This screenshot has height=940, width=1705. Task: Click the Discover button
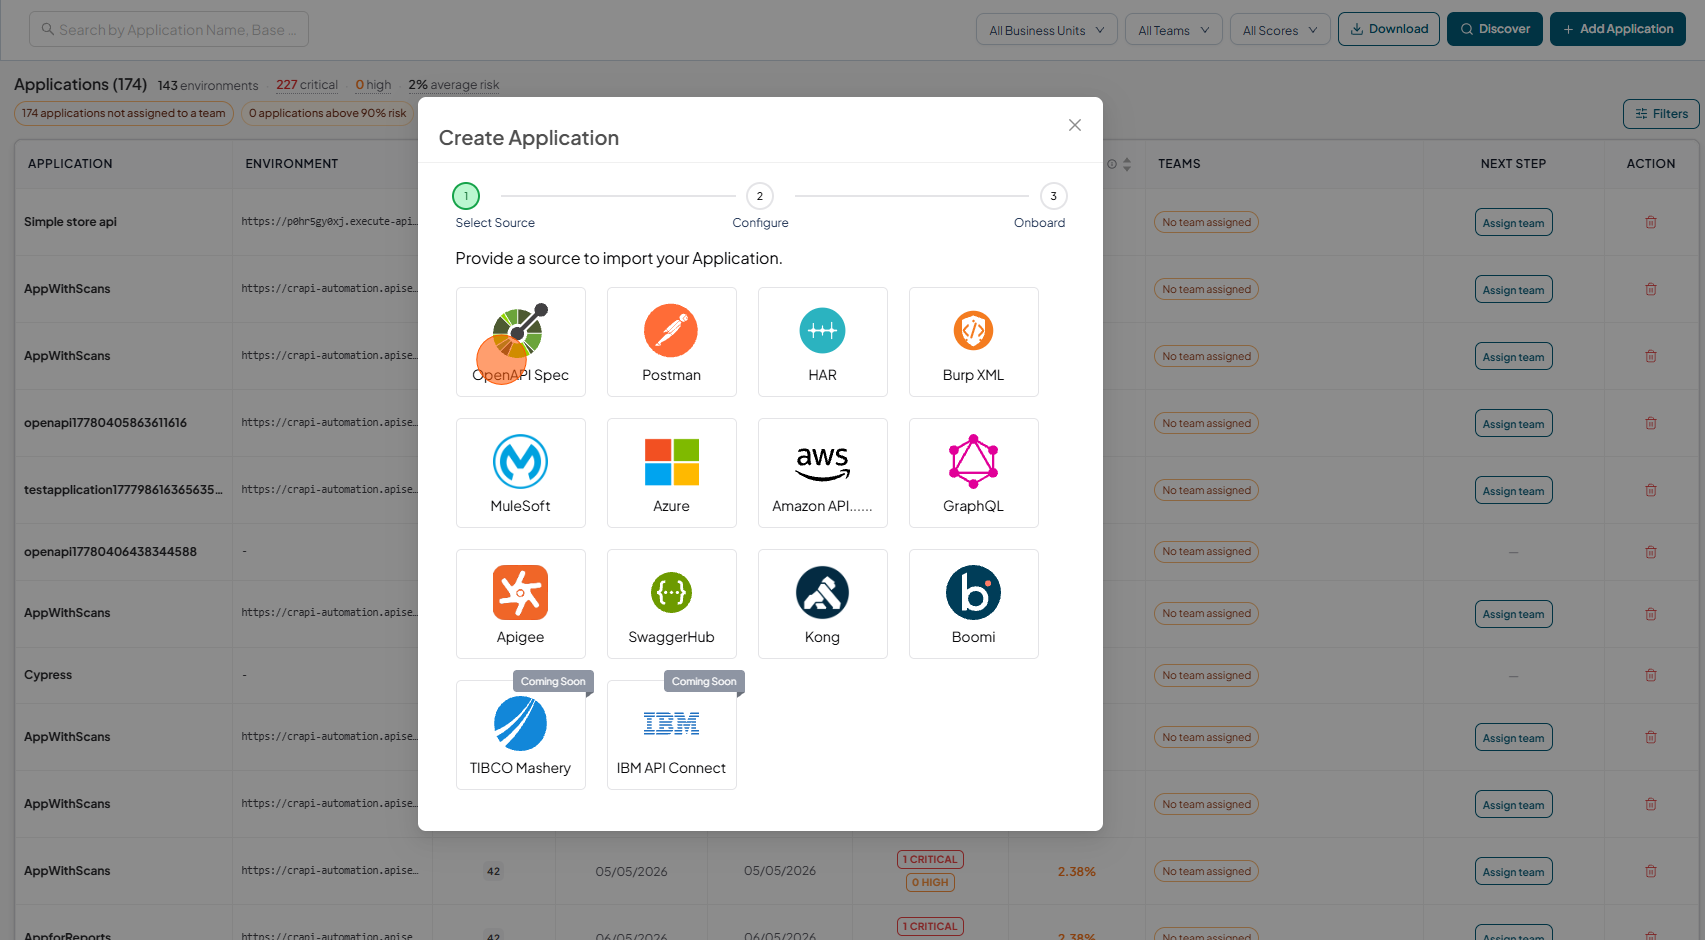pyautogui.click(x=1495, y=29)
